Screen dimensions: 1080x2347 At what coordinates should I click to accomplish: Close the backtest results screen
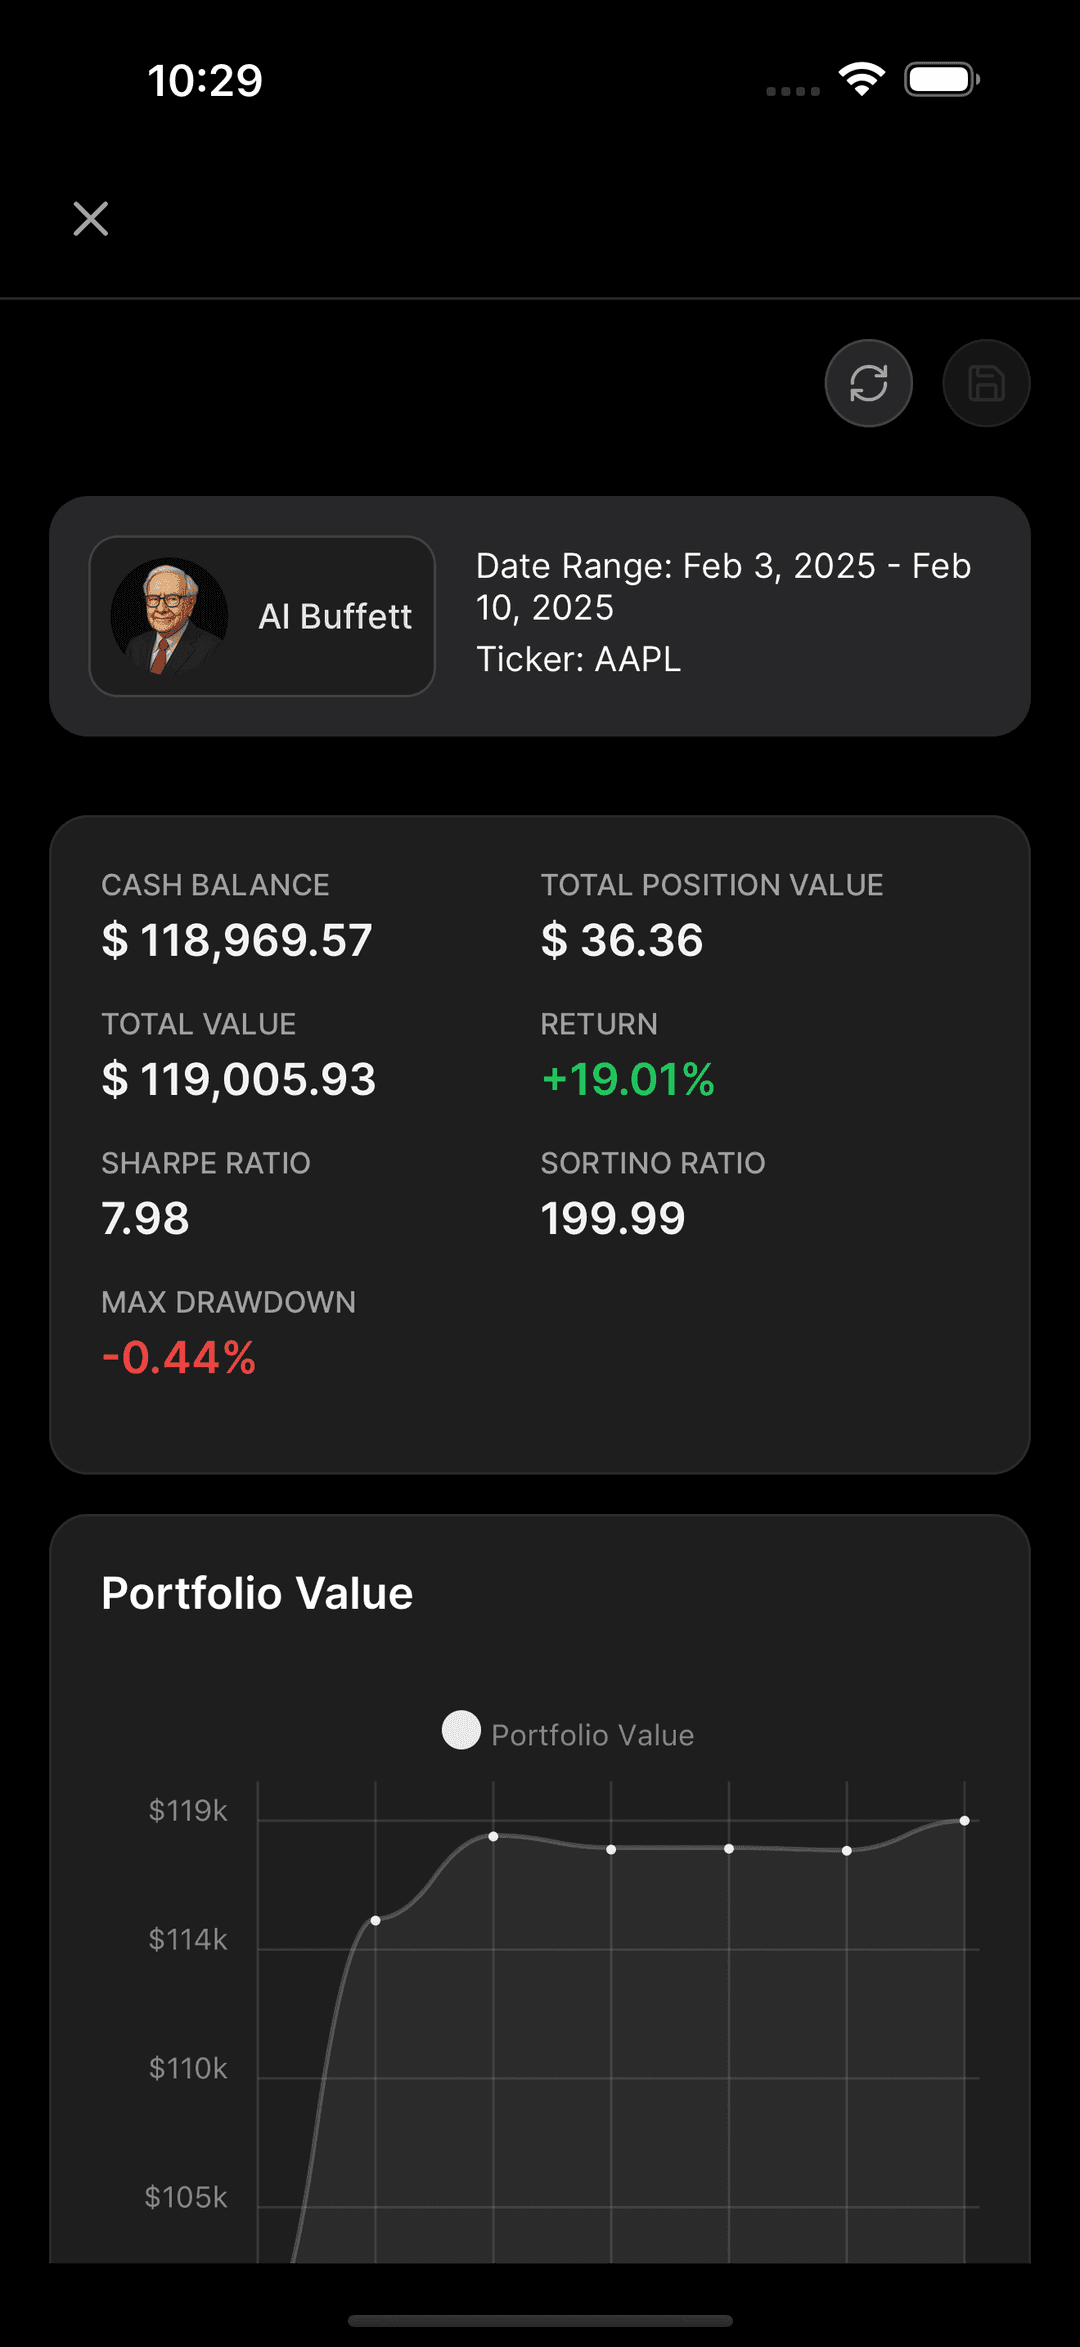click(91, 218)
